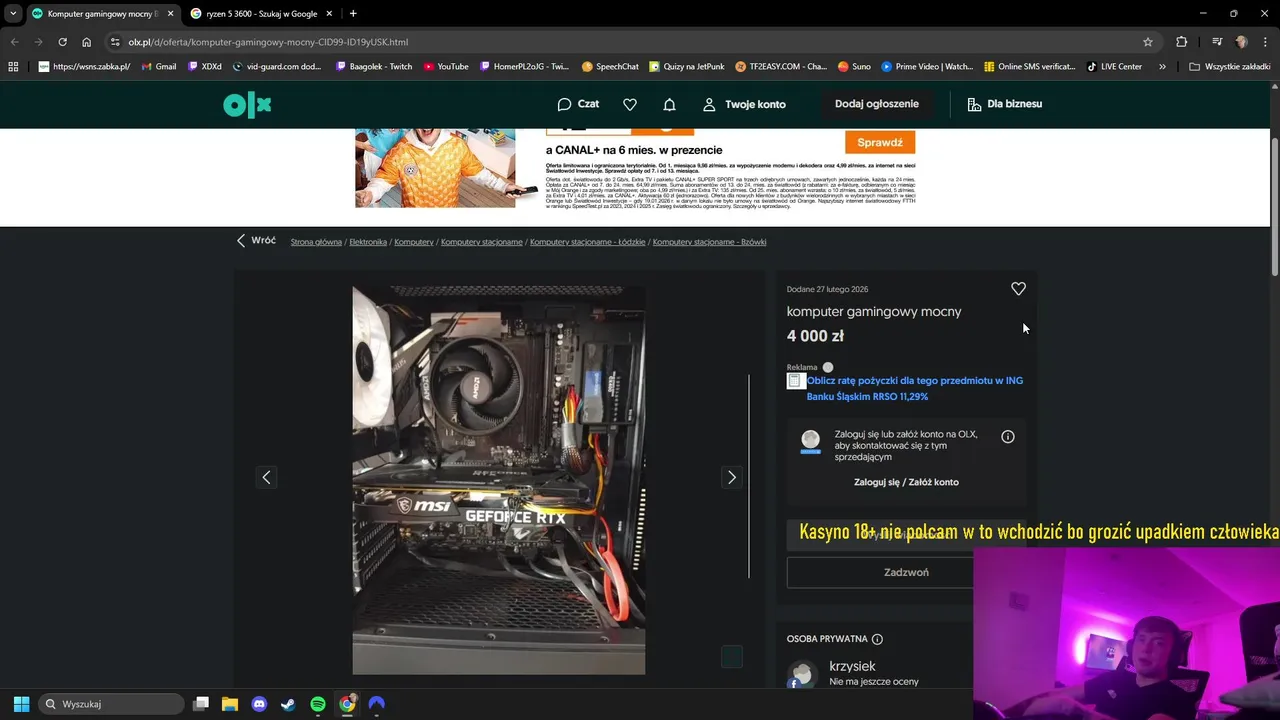This screenshot has width=1280, height=720.
Task: Open Dla biznesu section
Action: point(1004,104)
